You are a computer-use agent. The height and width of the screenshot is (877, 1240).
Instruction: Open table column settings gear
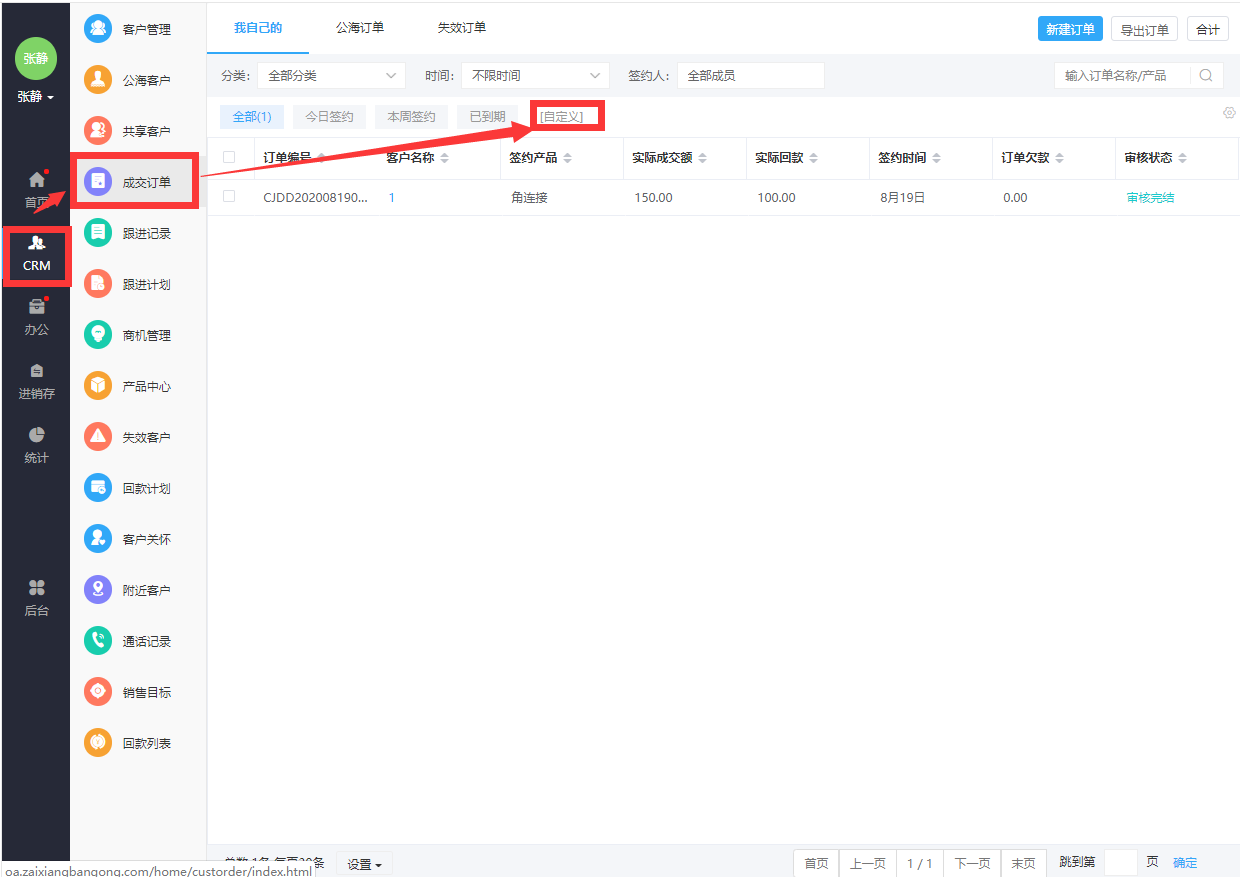click(1229, 113)
